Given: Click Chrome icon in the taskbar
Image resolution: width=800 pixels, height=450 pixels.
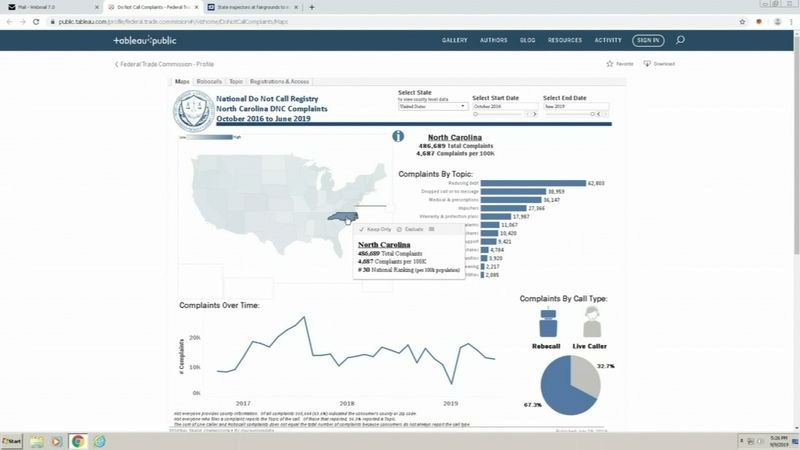Looking at the screenshot, I should (78, 441).
